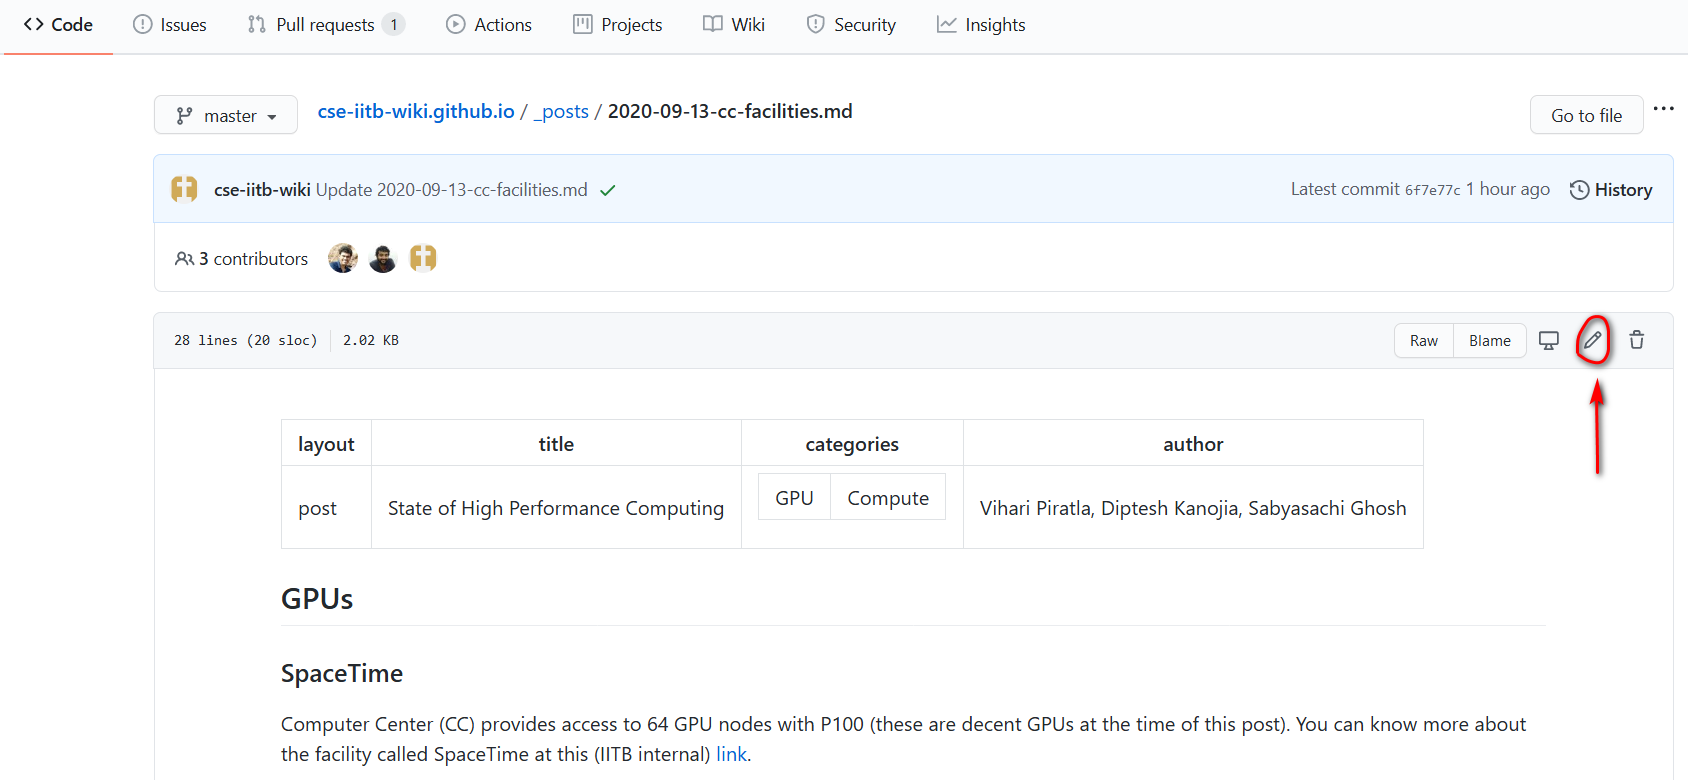Open the _posts folder breadcrumb link

click(561, 111)
